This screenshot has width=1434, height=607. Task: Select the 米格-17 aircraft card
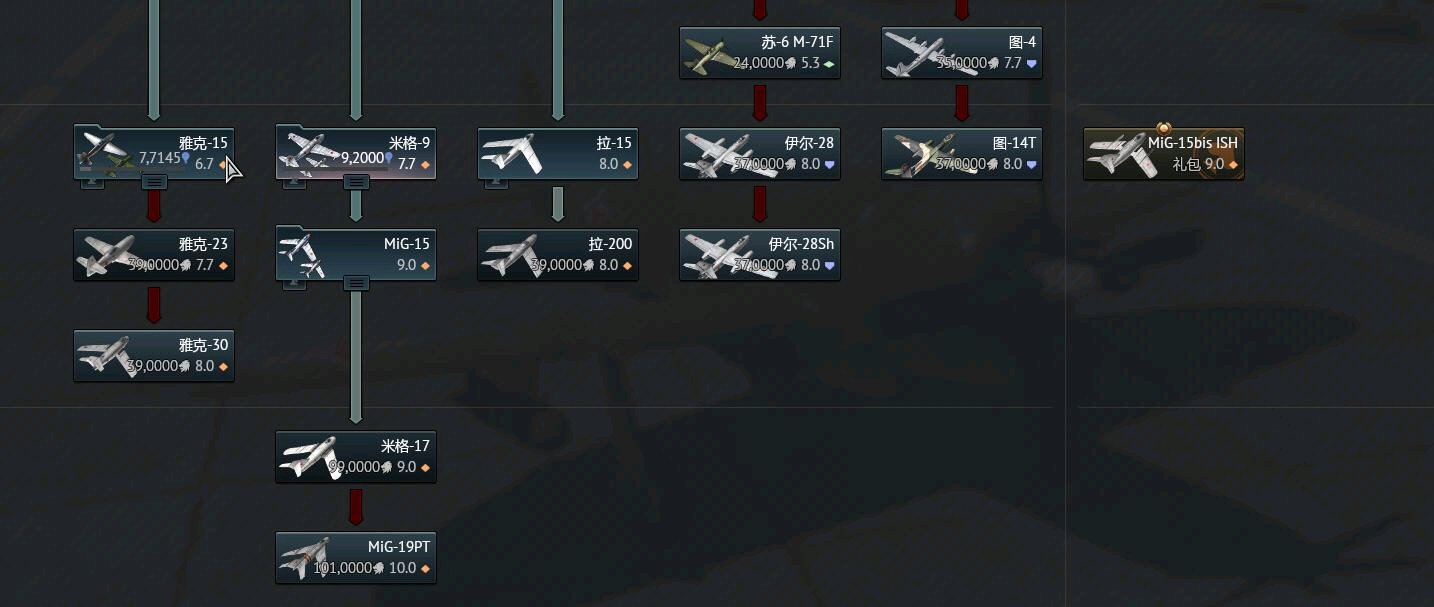[356, 457]
